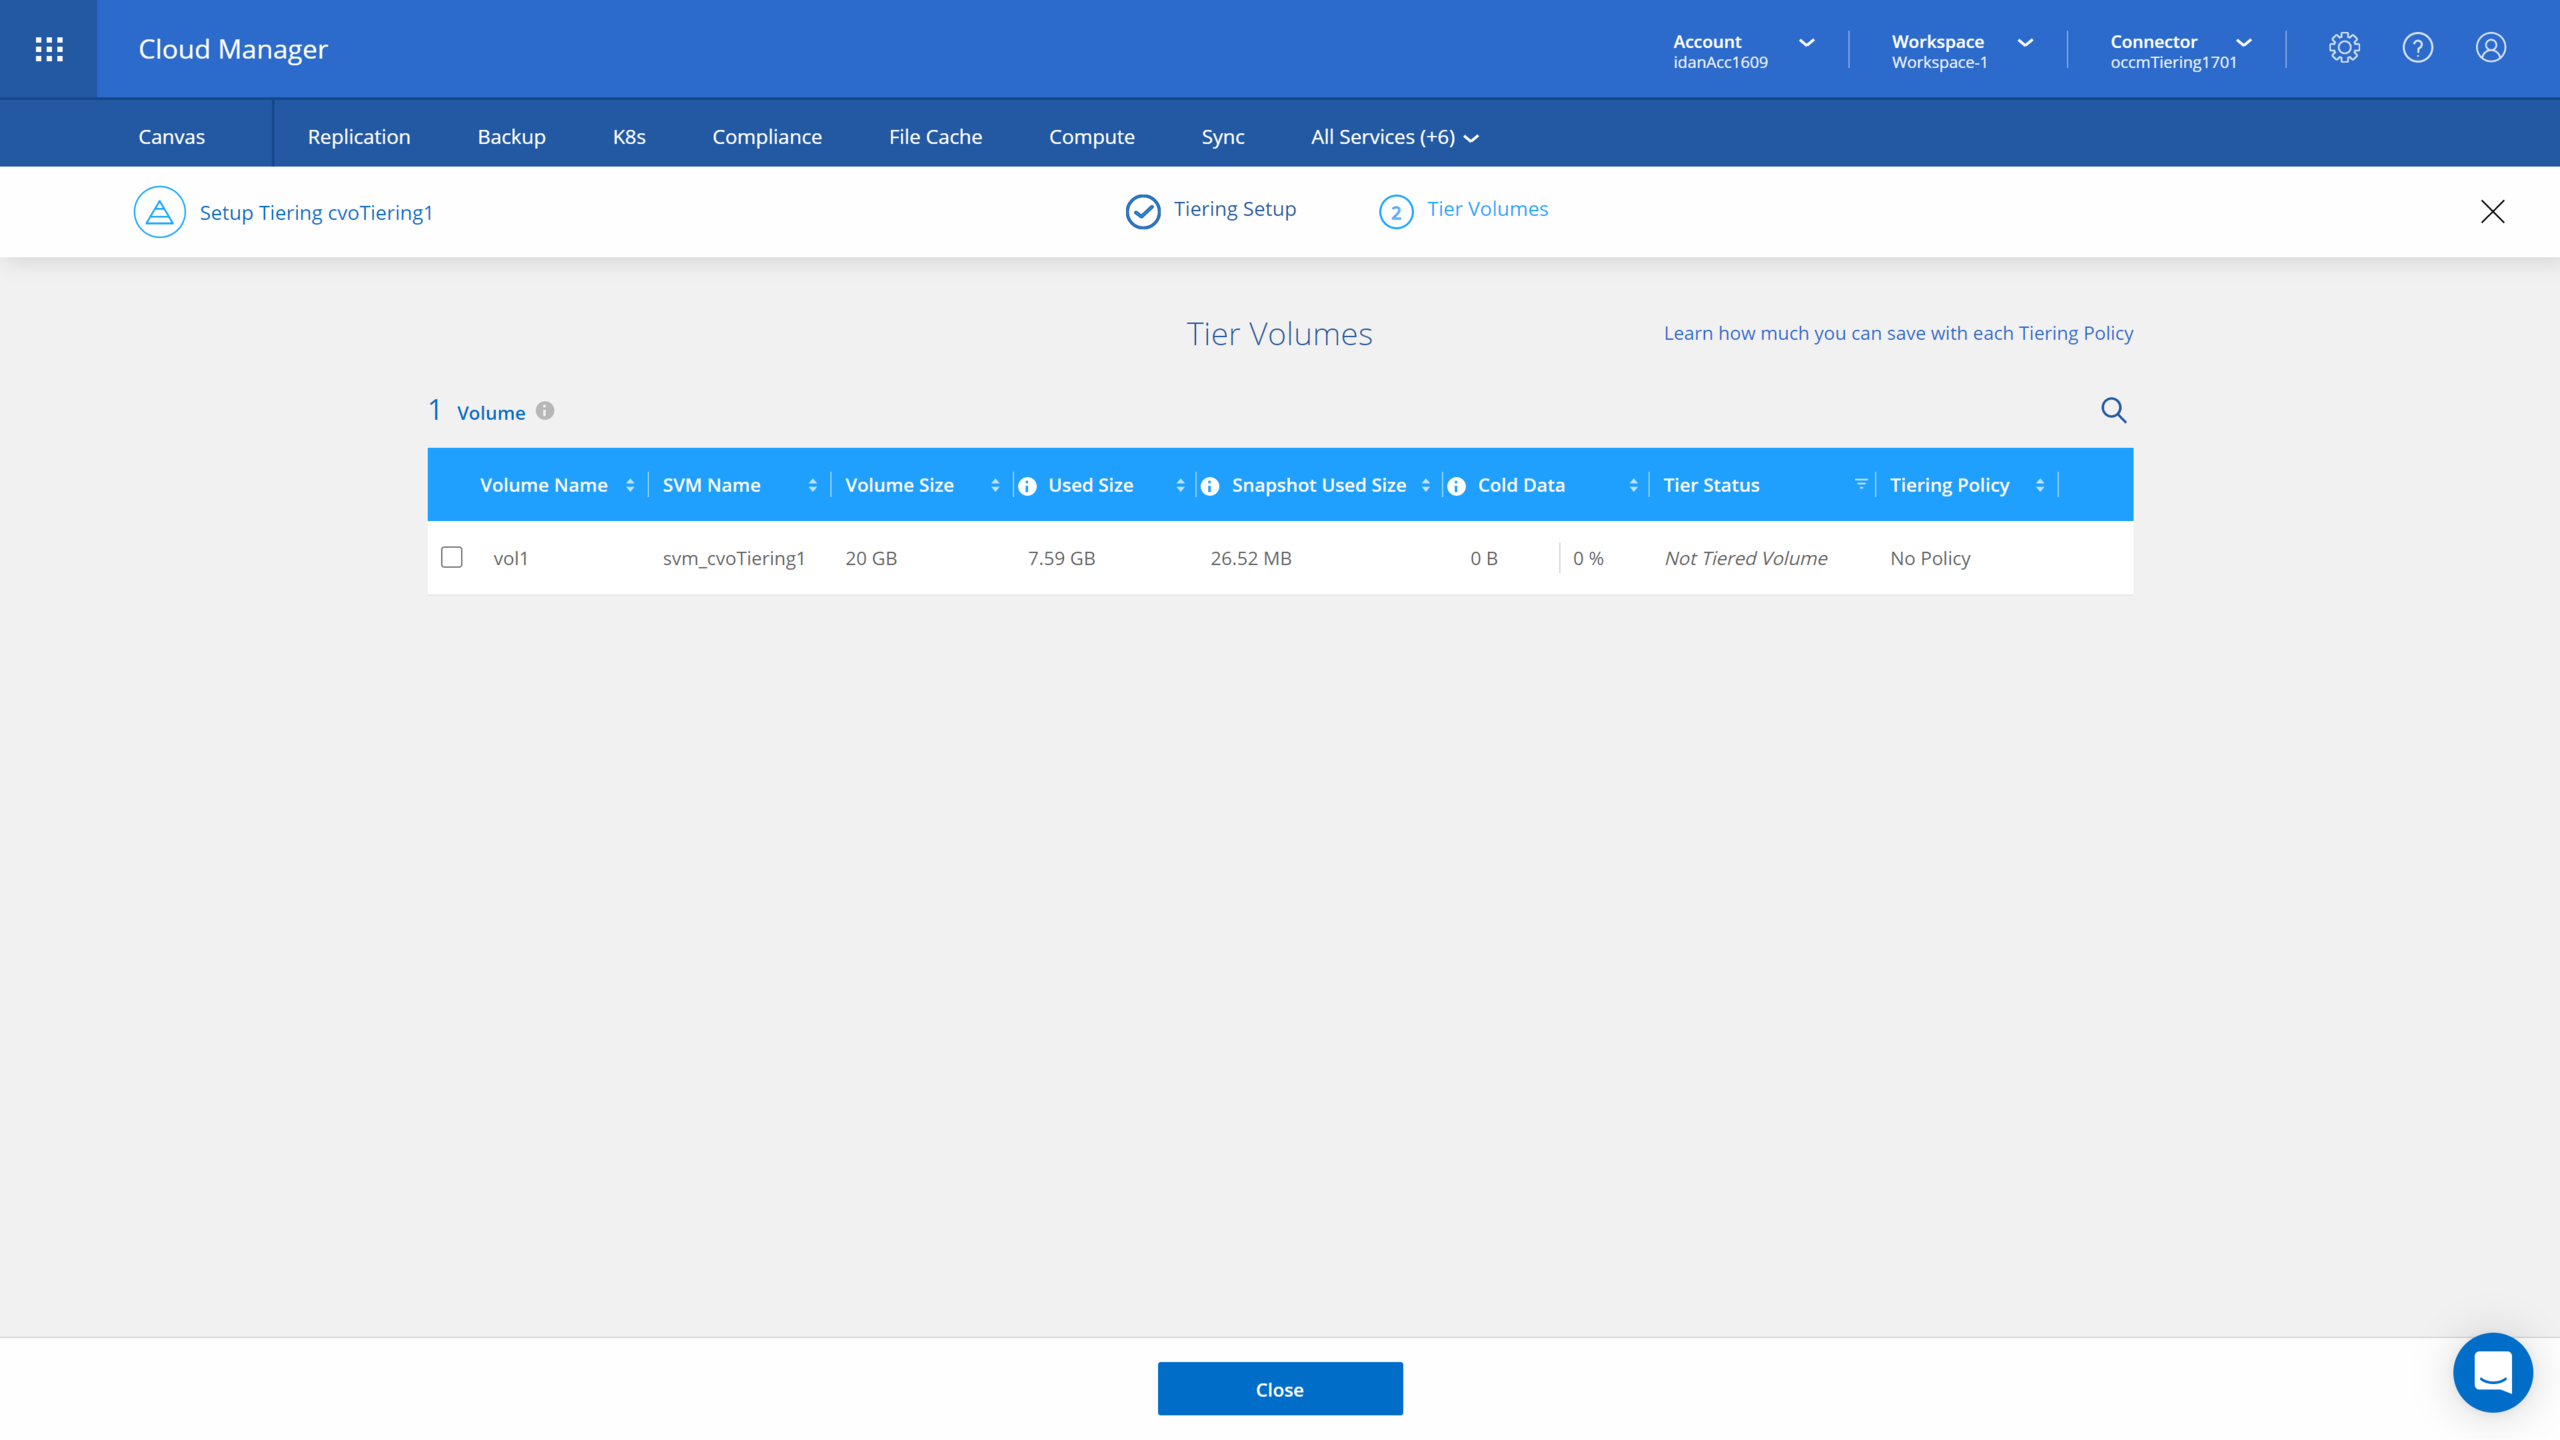Open the chat support bubble icon

click(2492, 1372)
